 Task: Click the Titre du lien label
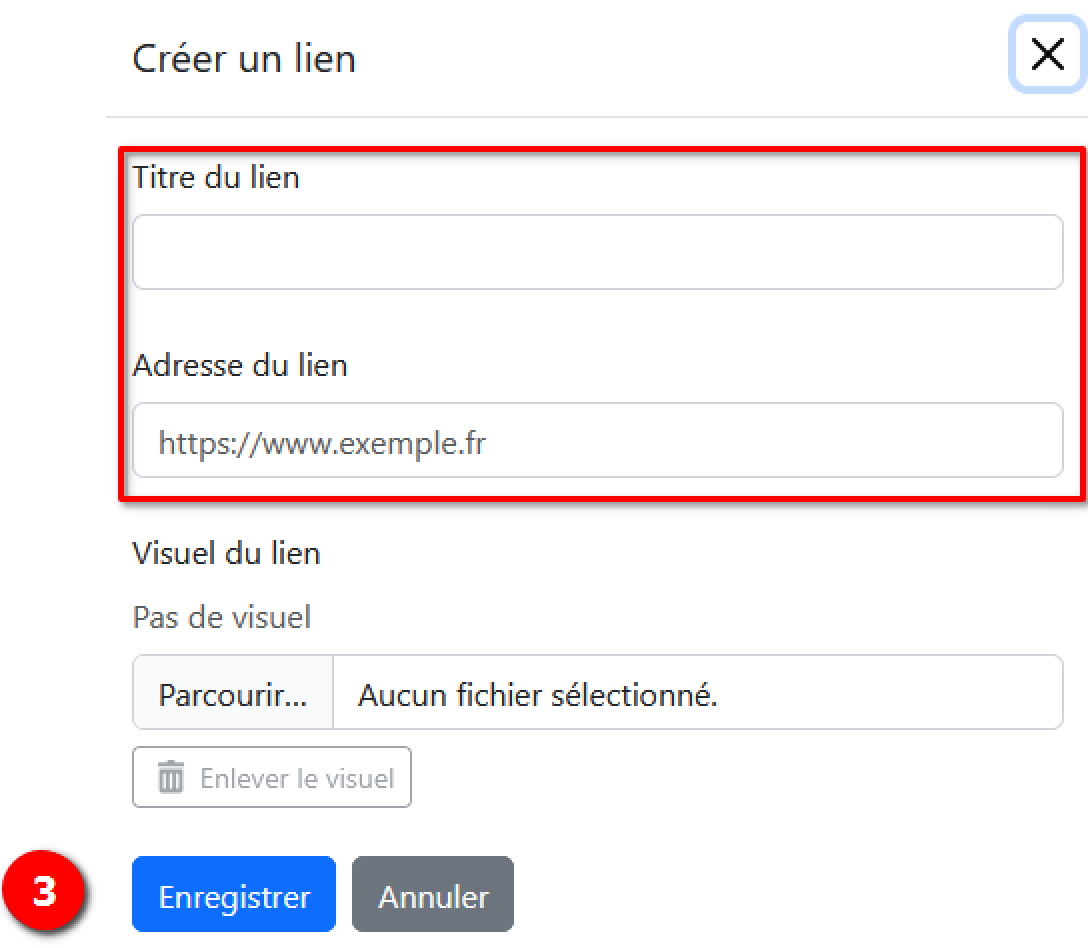(x=216, y=178)
